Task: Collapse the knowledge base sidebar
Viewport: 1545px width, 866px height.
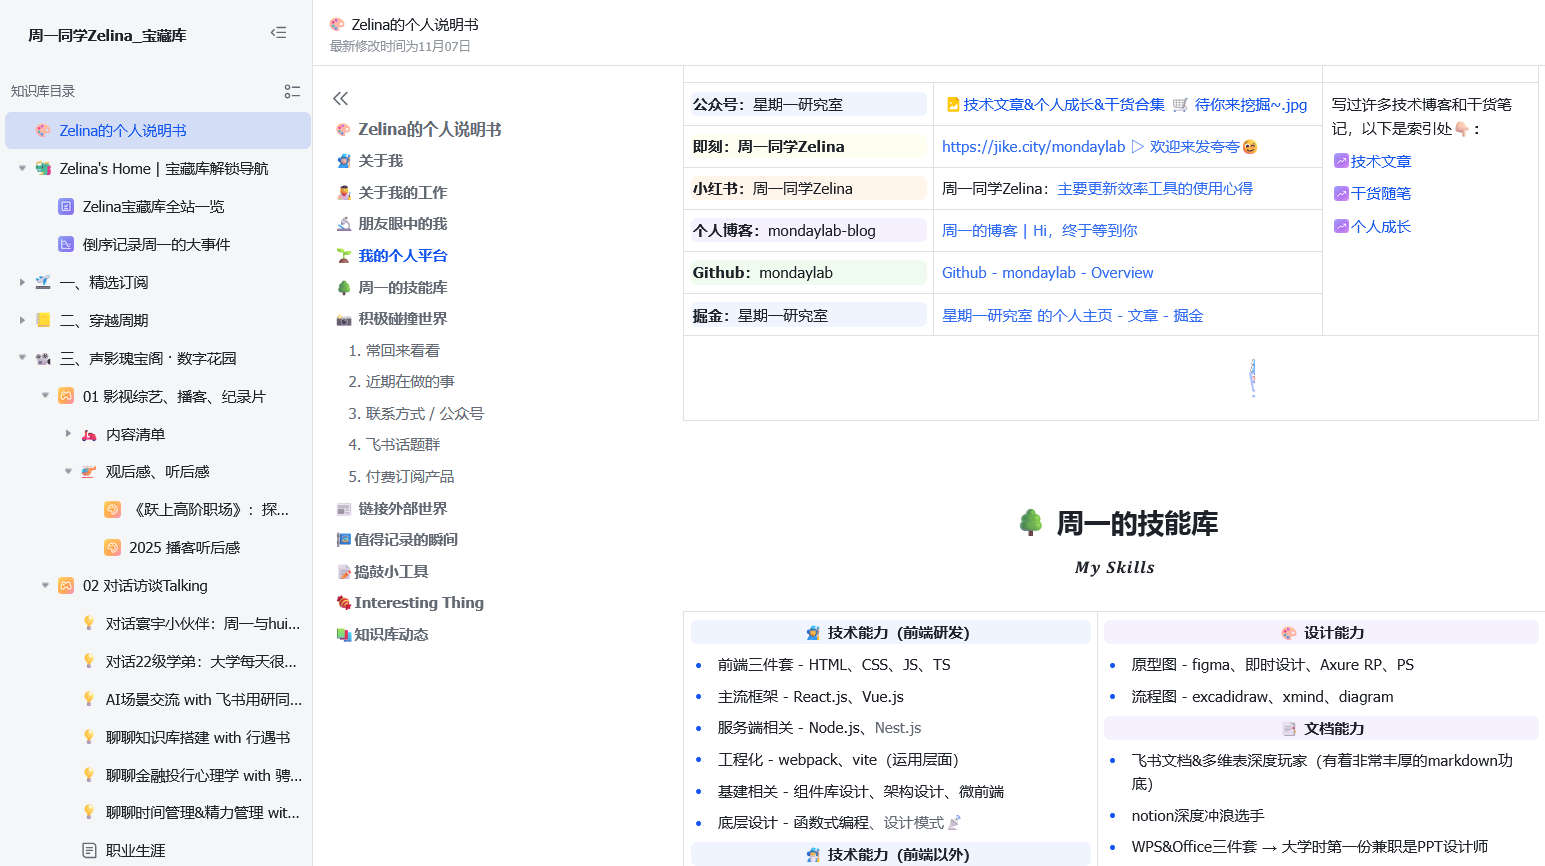Action: (x=278, y=33)
